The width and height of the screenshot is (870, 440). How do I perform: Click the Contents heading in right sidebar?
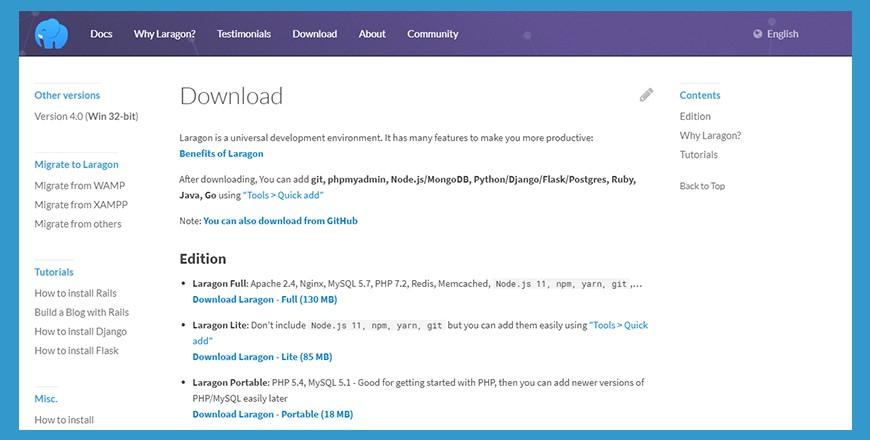[700, 95]
